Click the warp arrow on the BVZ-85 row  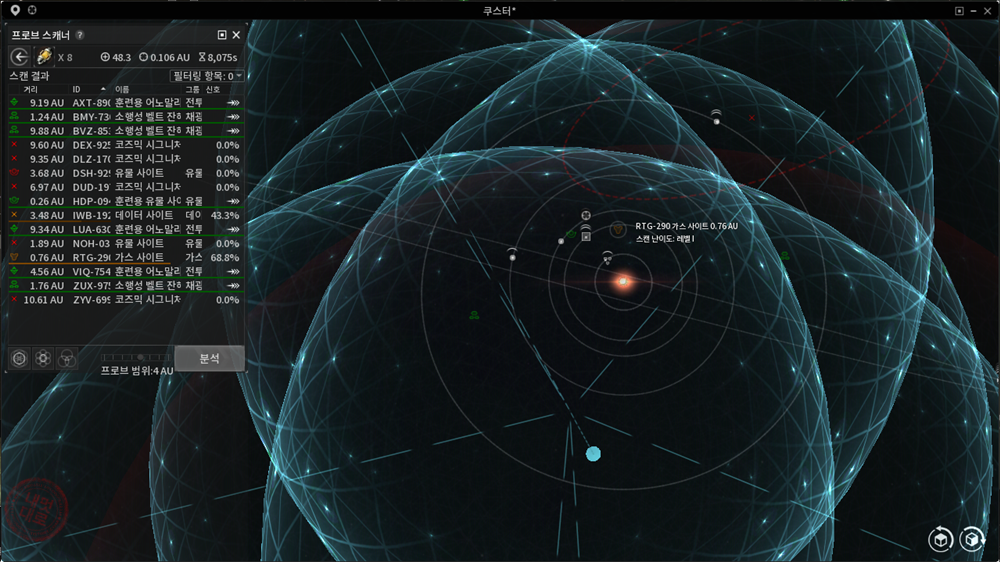click(233, 131)
